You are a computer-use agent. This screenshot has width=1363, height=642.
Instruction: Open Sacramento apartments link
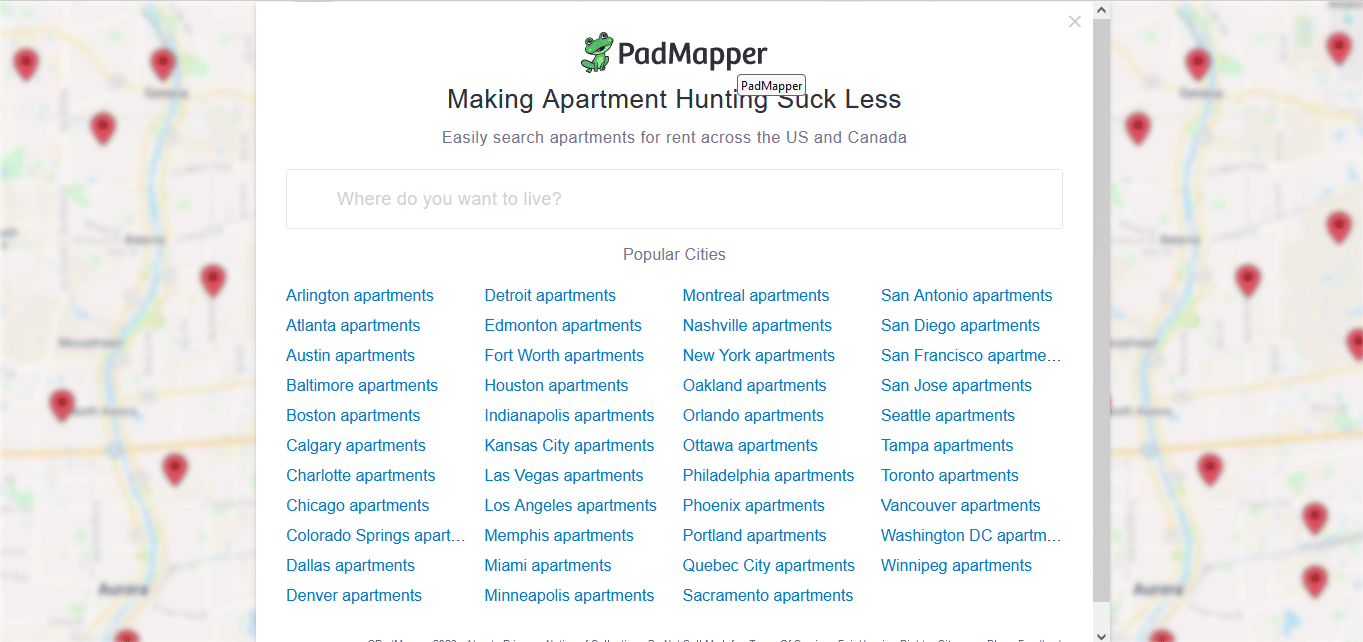click(767, 596)
